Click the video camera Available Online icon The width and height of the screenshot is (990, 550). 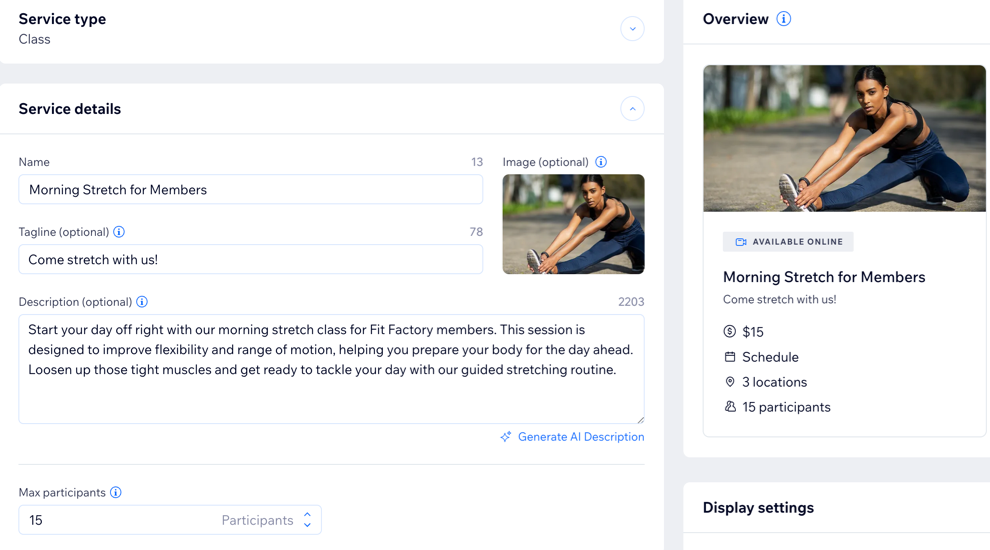click(x=741, y=242)
